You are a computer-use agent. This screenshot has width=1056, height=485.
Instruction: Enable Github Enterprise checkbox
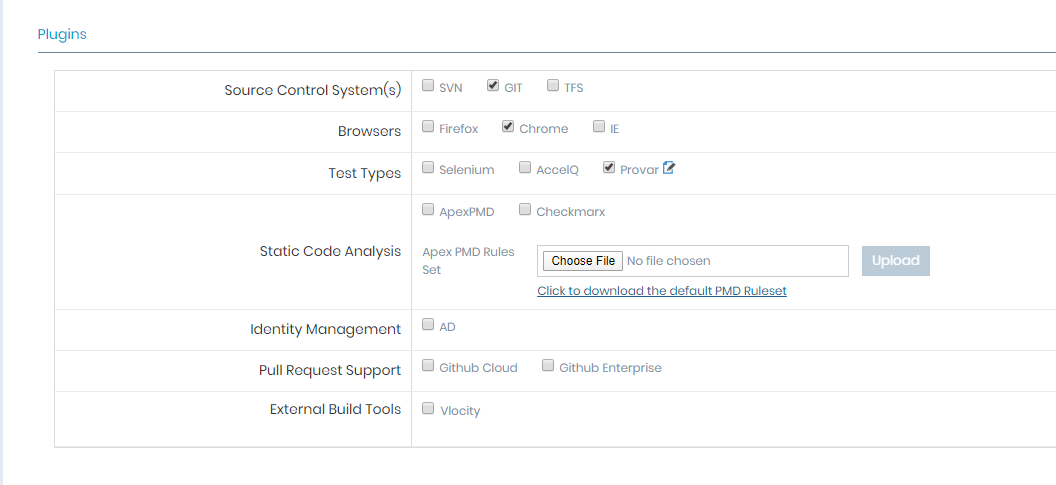coord(548,366)
